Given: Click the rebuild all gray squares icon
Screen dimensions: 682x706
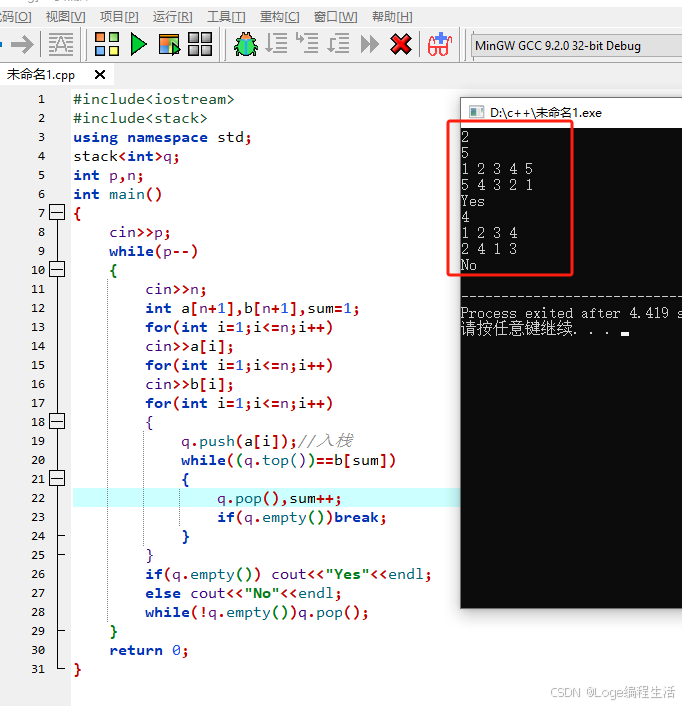Looking at the screenshot, I should tap(200, 44).
